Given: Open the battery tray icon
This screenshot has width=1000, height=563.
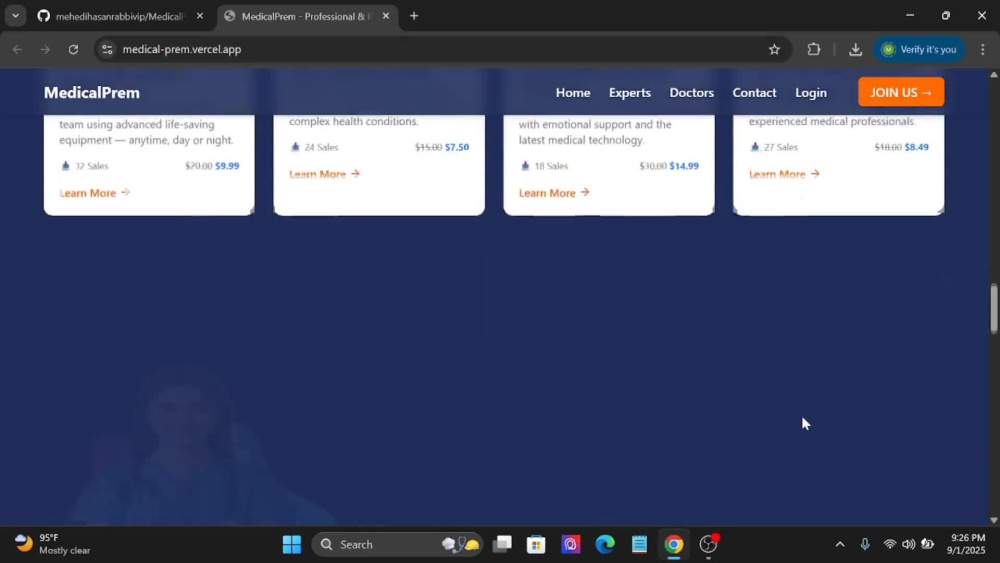Looking at the screenshot, I should pyautogui.click(x=928, y=544).
